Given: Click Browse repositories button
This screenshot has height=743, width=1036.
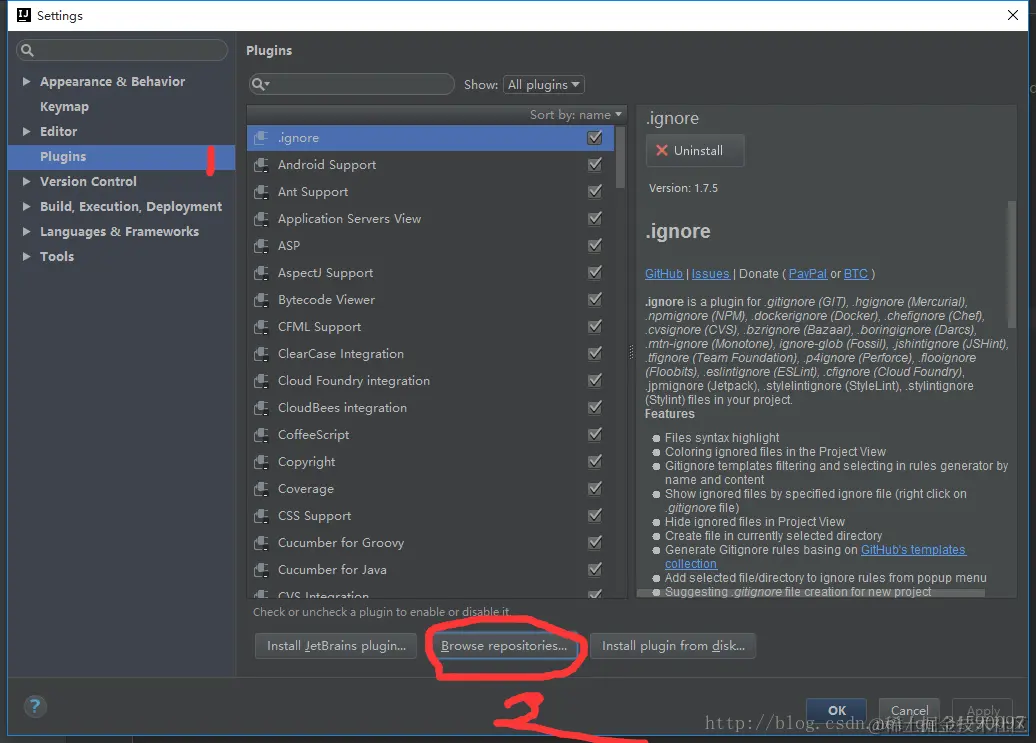Looking at the screenshot, I should coord(504,646).
